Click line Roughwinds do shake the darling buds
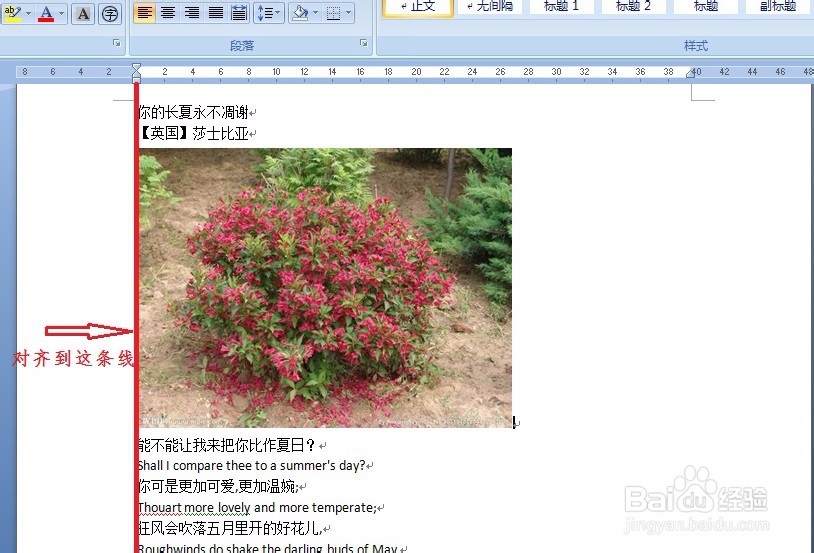The width and height of the screenshot is (814, 553). pos(268,548)
